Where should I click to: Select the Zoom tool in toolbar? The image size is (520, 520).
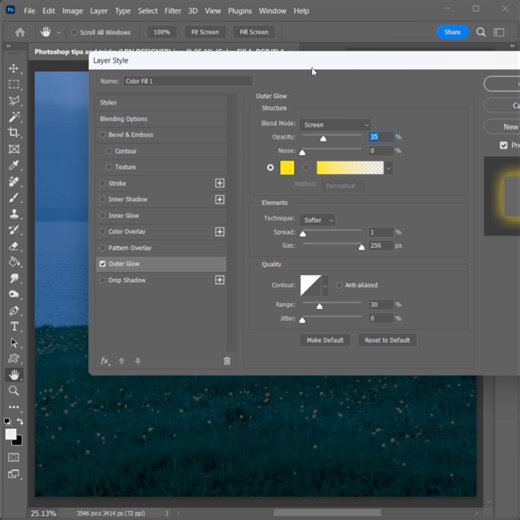(x=14, y=391)
